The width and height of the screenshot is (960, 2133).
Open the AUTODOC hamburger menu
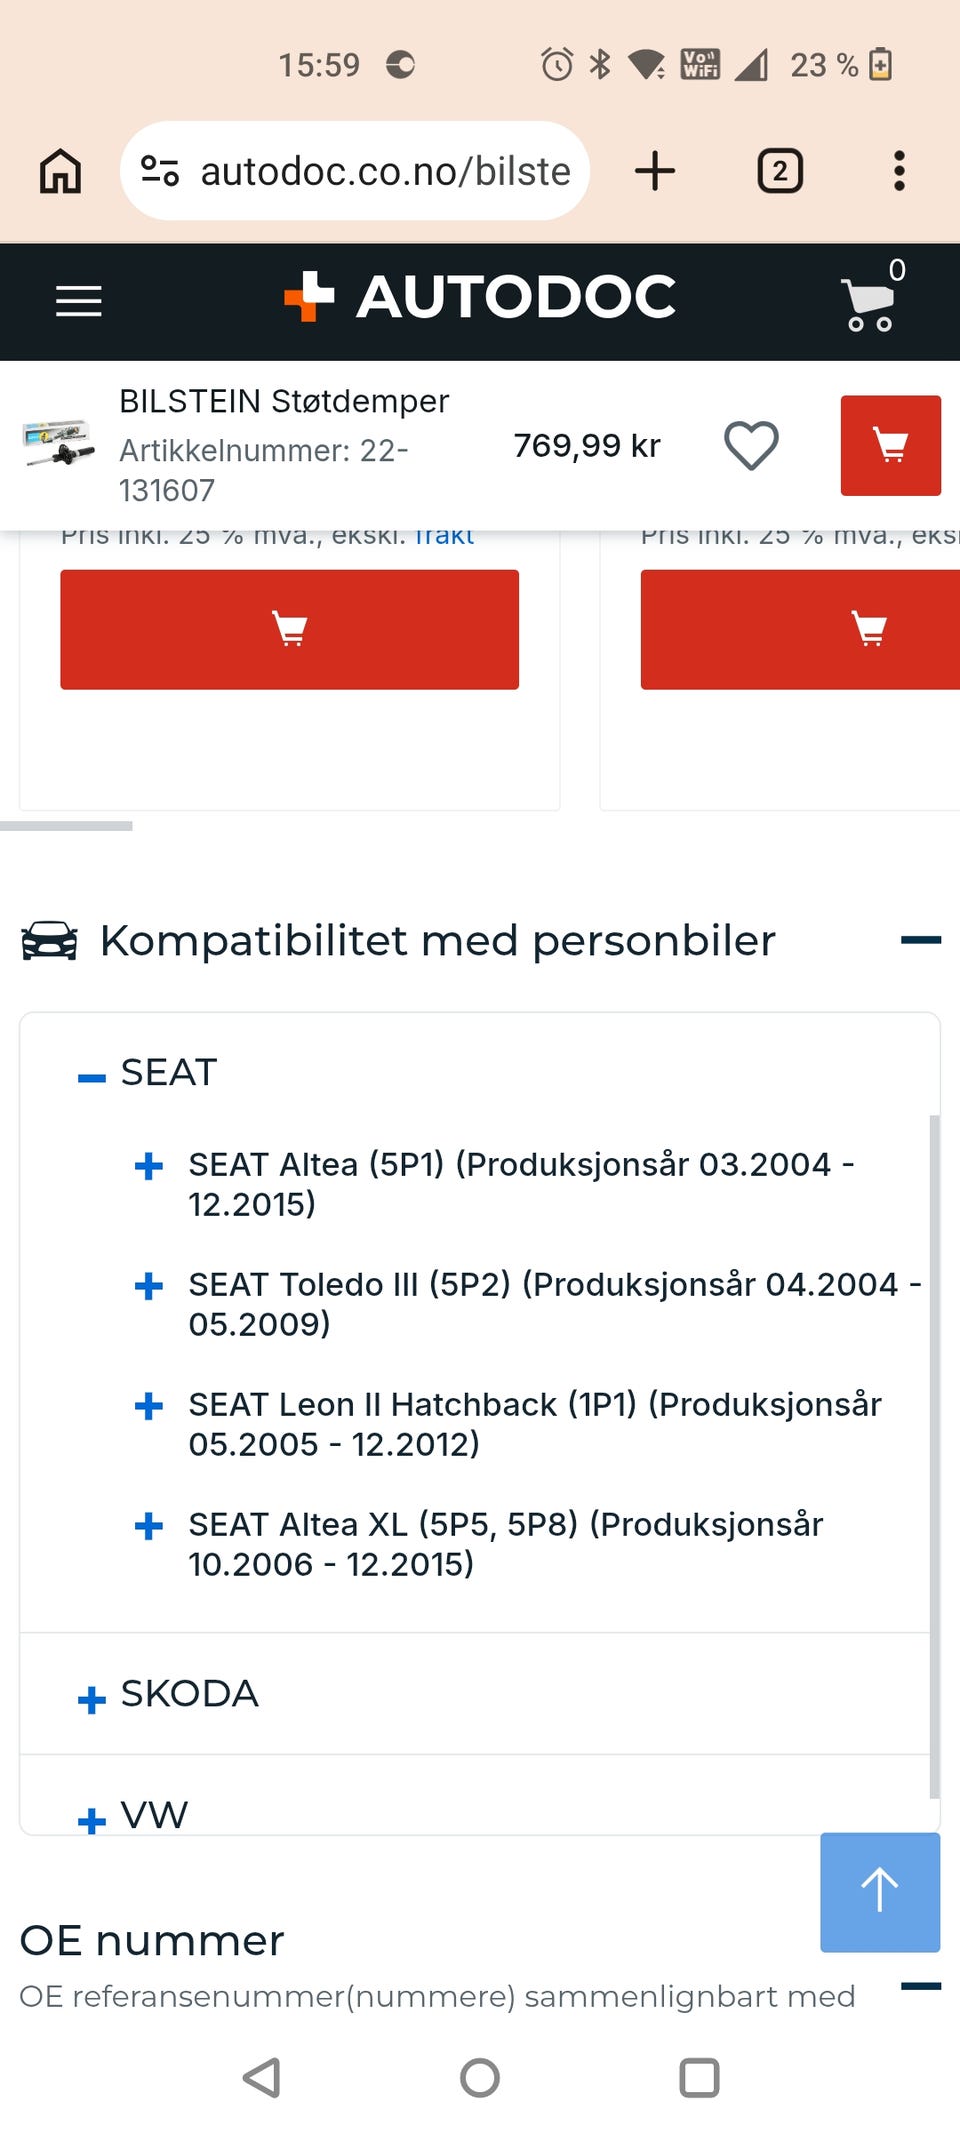(x=78, y=300)
